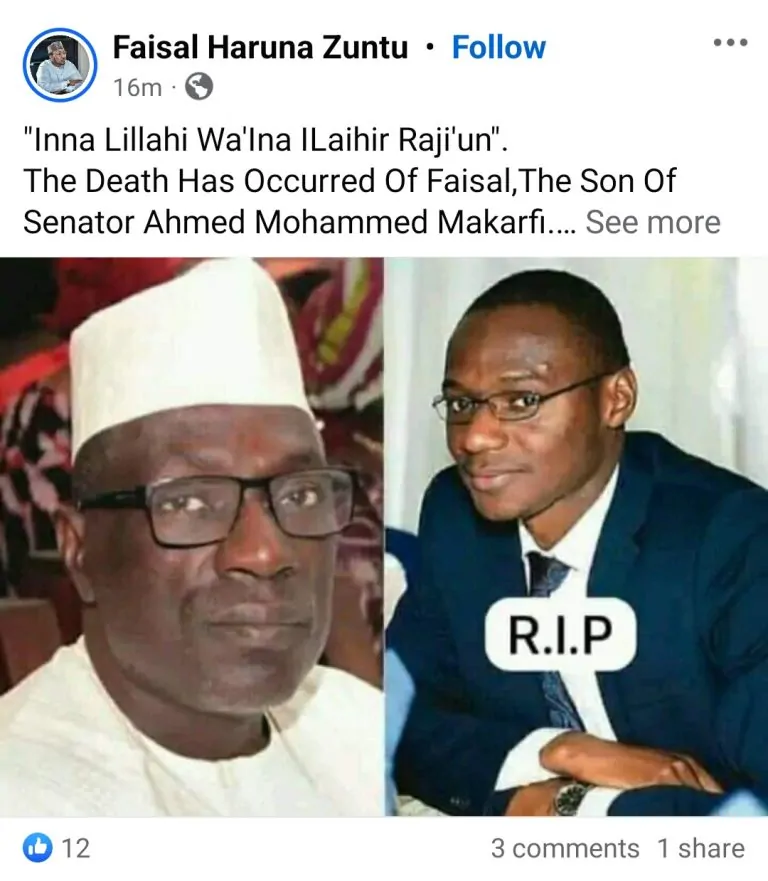Click the blue thumbs-up reaction icon
The image size is (768, 881).
click(x=38, y=847)
